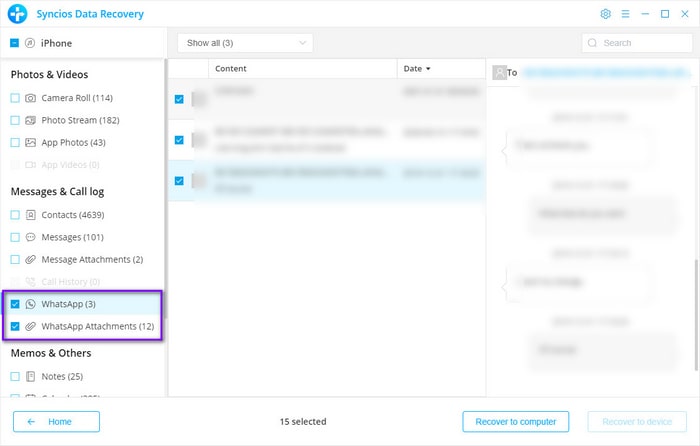
Task: Collapse the iPhone device tree checkbox
Action: point(15,43)
